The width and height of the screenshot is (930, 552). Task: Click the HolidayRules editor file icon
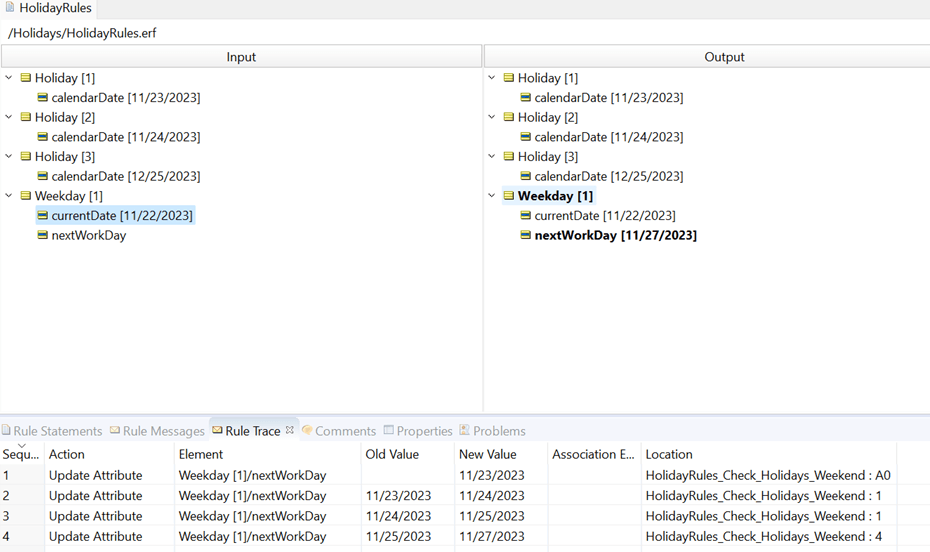pyautogui.click(x=9, y=8)
